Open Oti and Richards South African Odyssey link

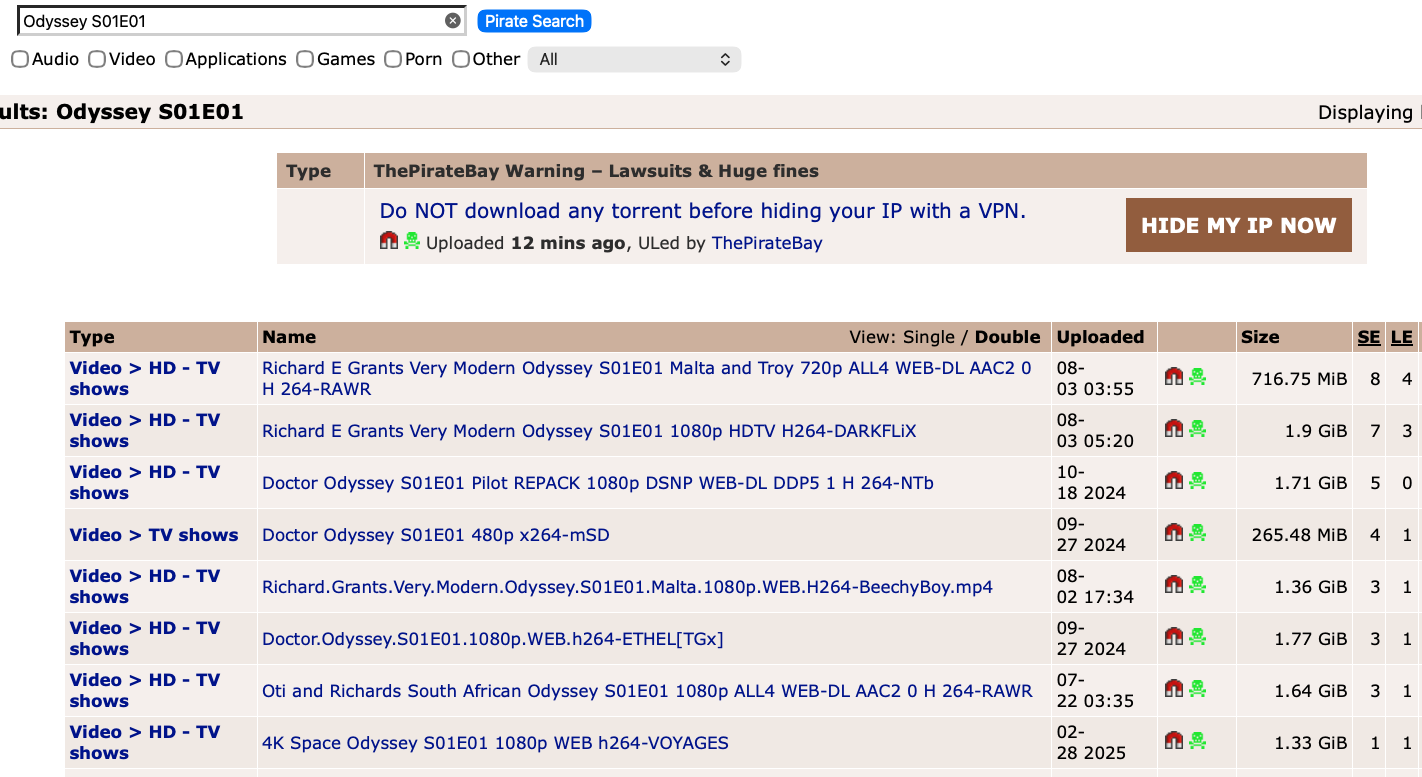coord(647,691)
